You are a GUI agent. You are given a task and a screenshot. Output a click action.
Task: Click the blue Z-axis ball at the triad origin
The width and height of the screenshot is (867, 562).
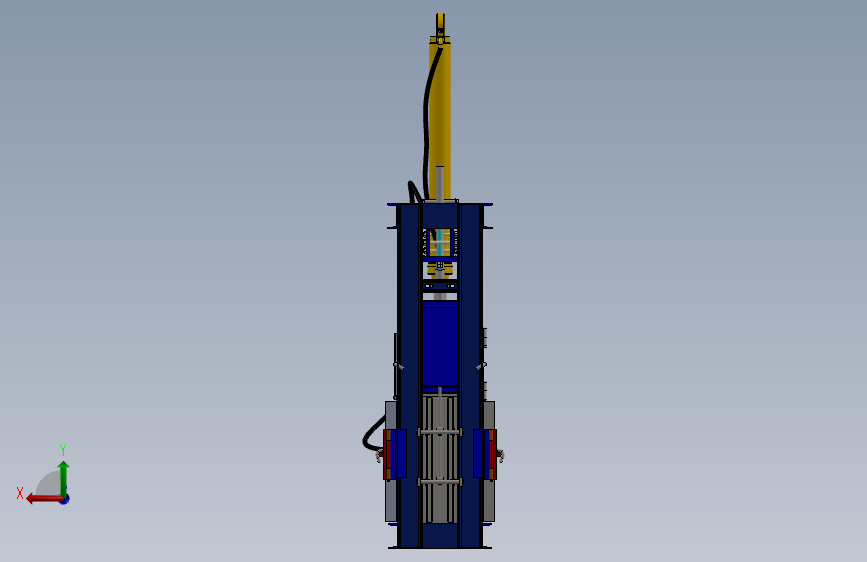(65, 500)
